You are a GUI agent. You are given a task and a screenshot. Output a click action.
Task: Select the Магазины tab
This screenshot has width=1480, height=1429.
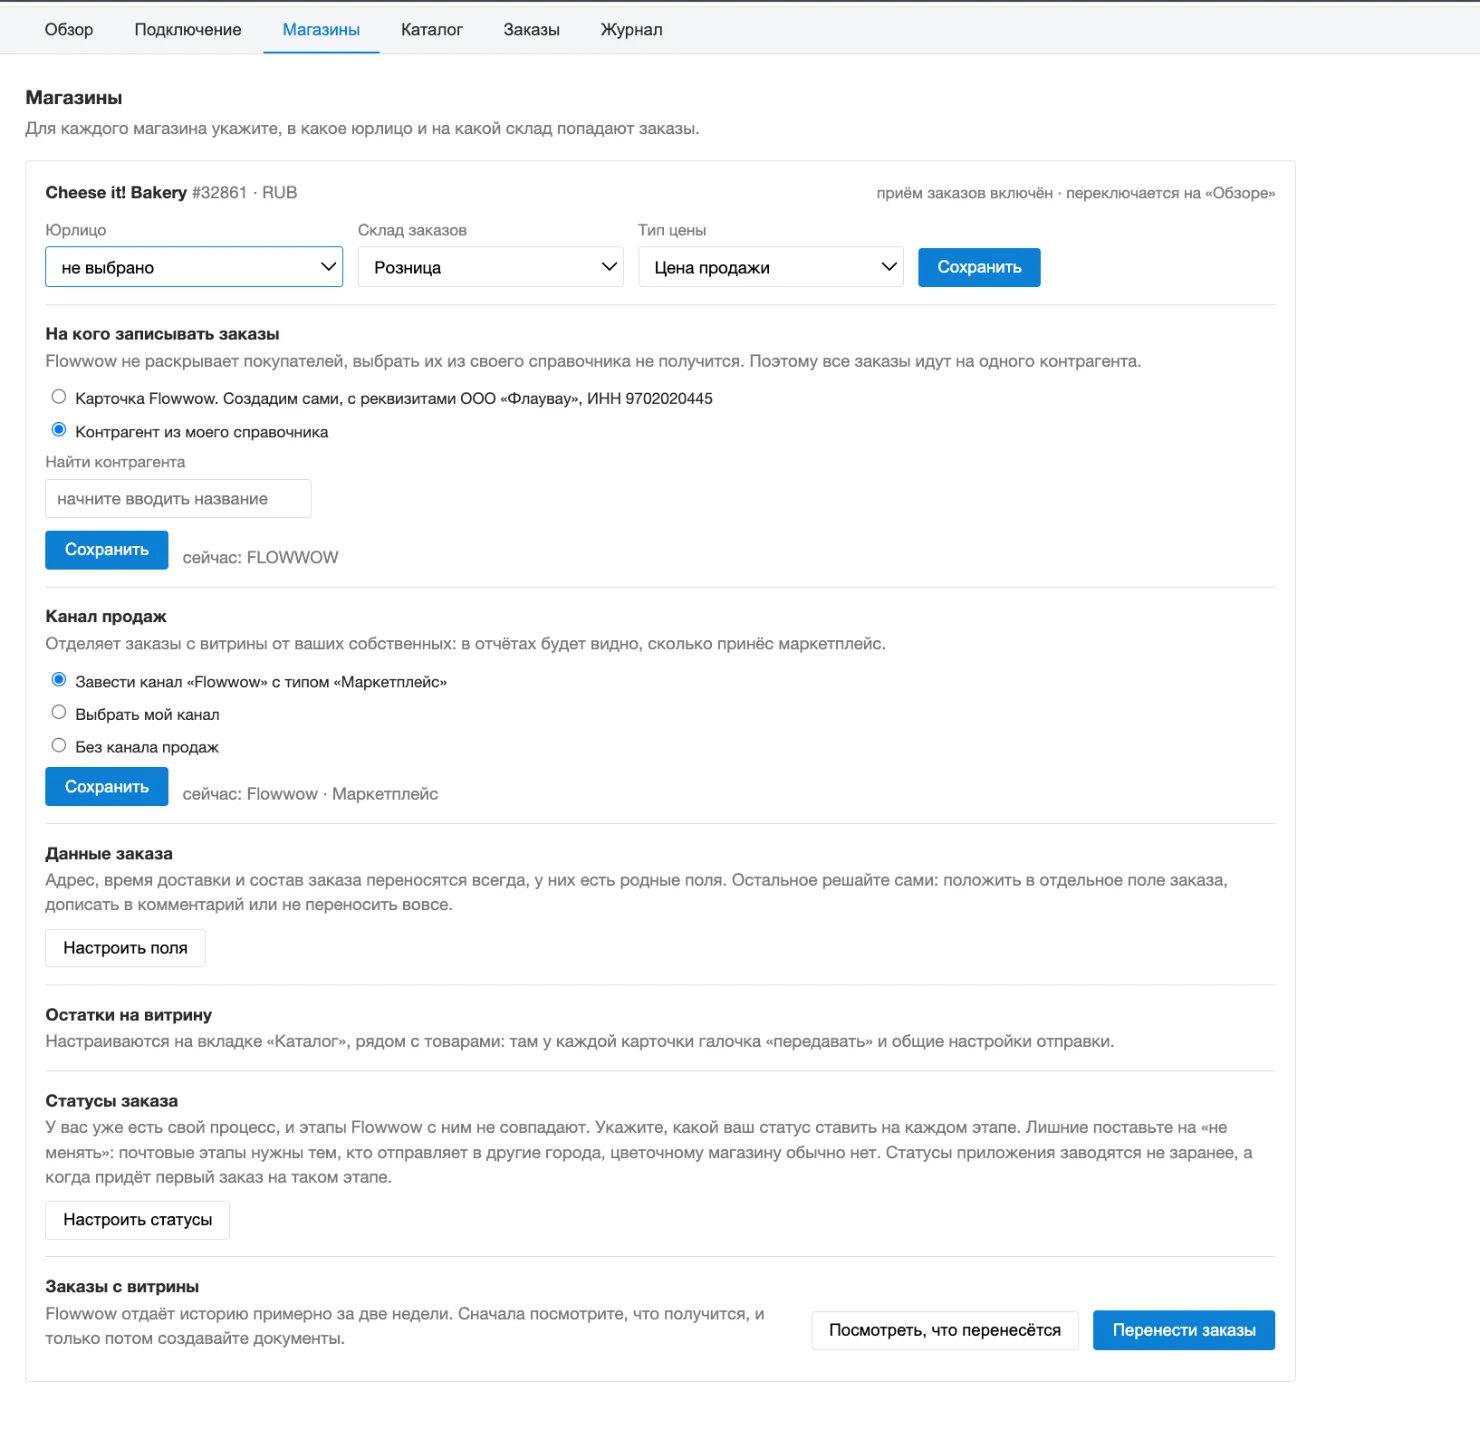321,30
